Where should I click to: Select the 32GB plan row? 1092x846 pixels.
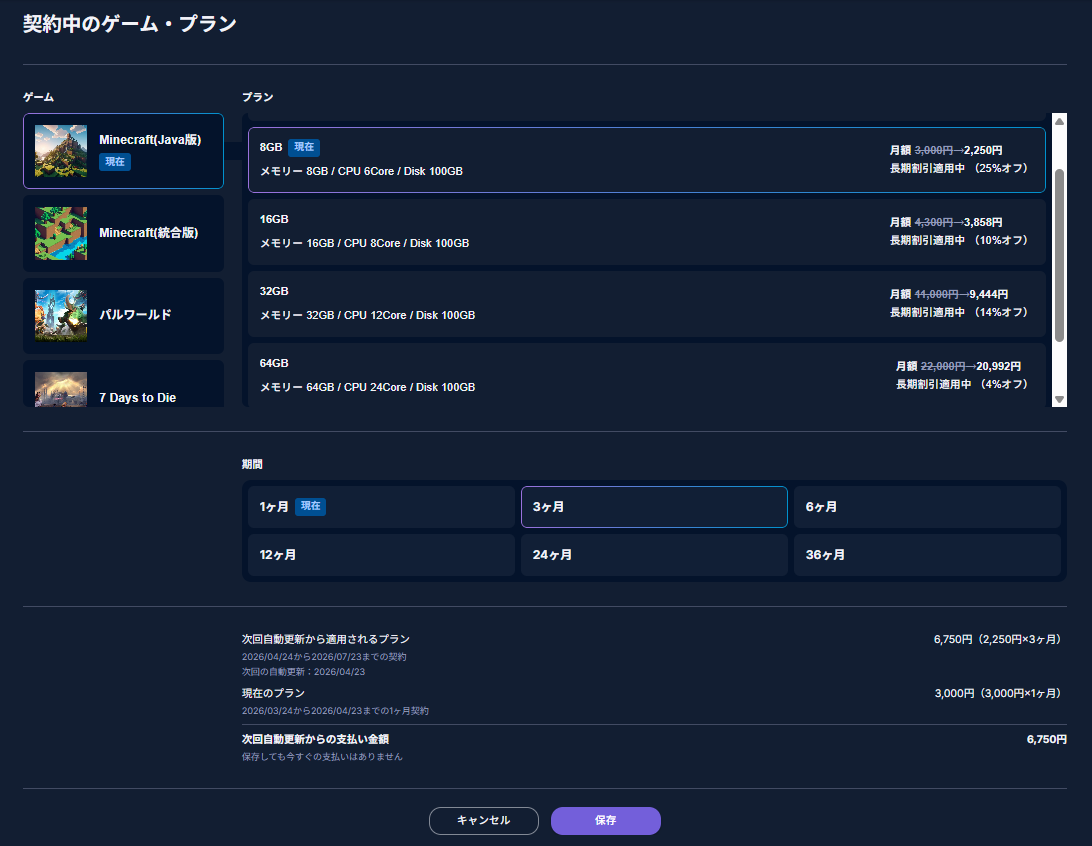point(646,304)
